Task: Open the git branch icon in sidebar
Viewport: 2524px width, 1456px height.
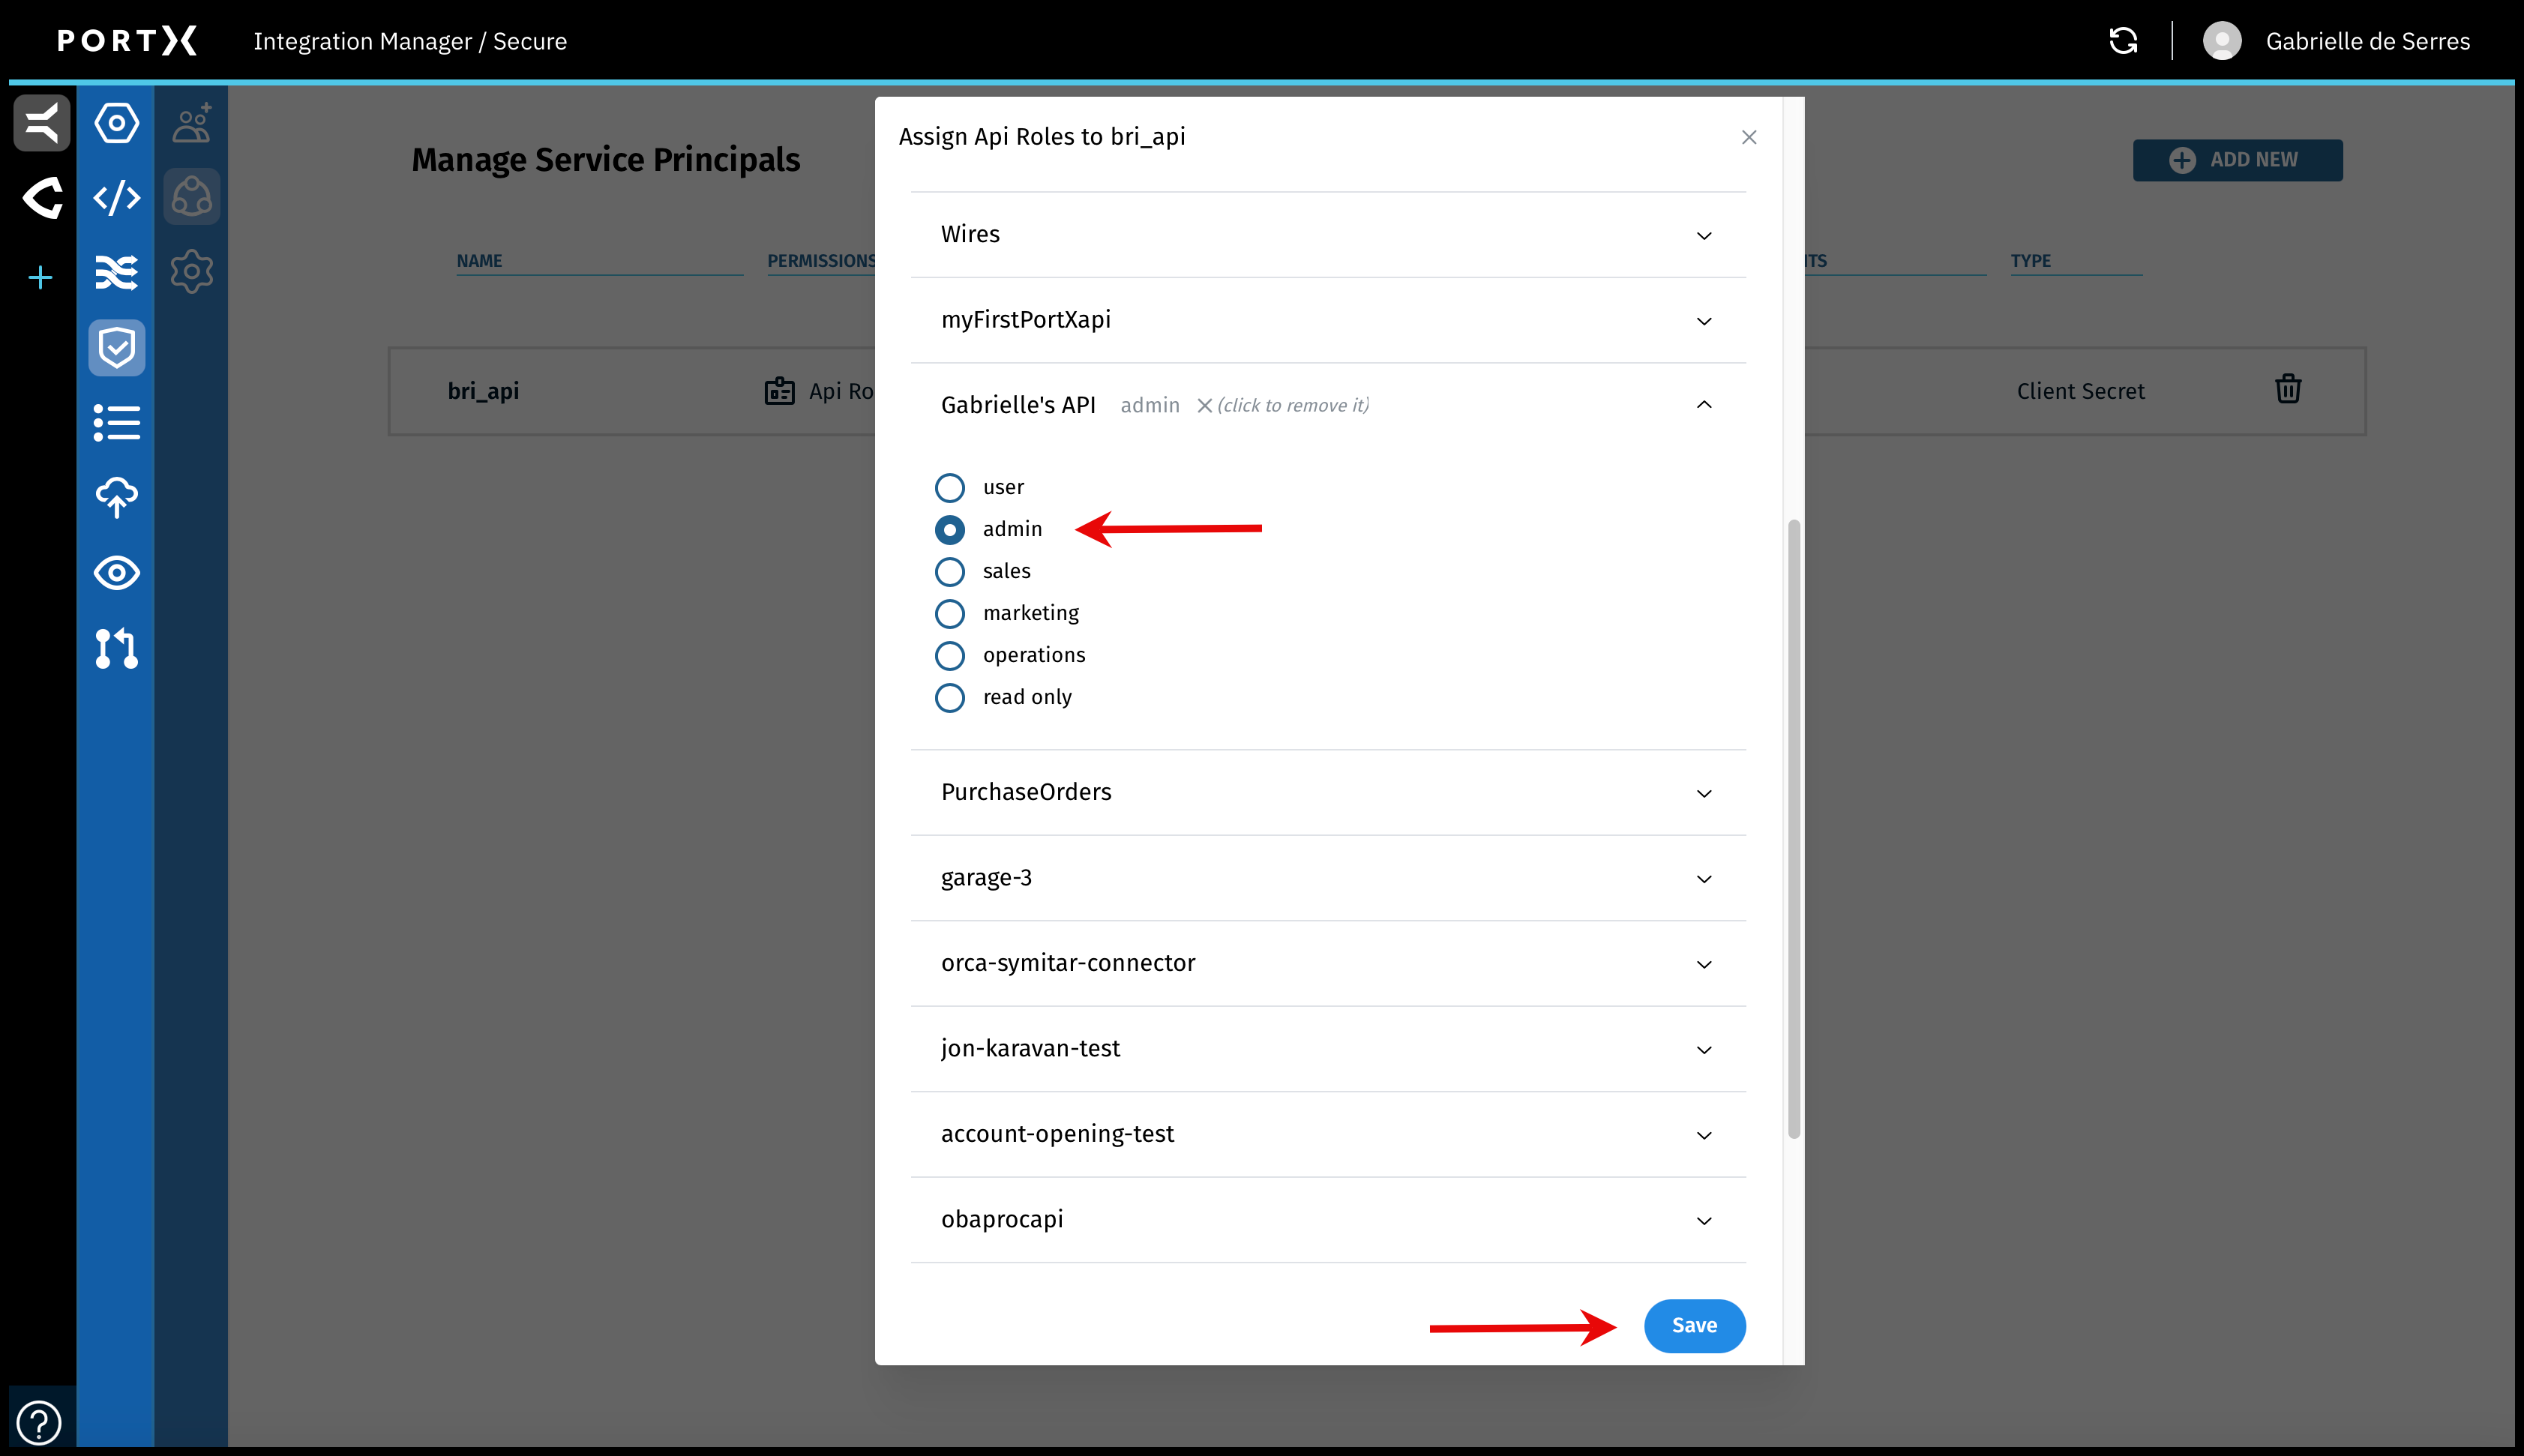Action: 116,649
